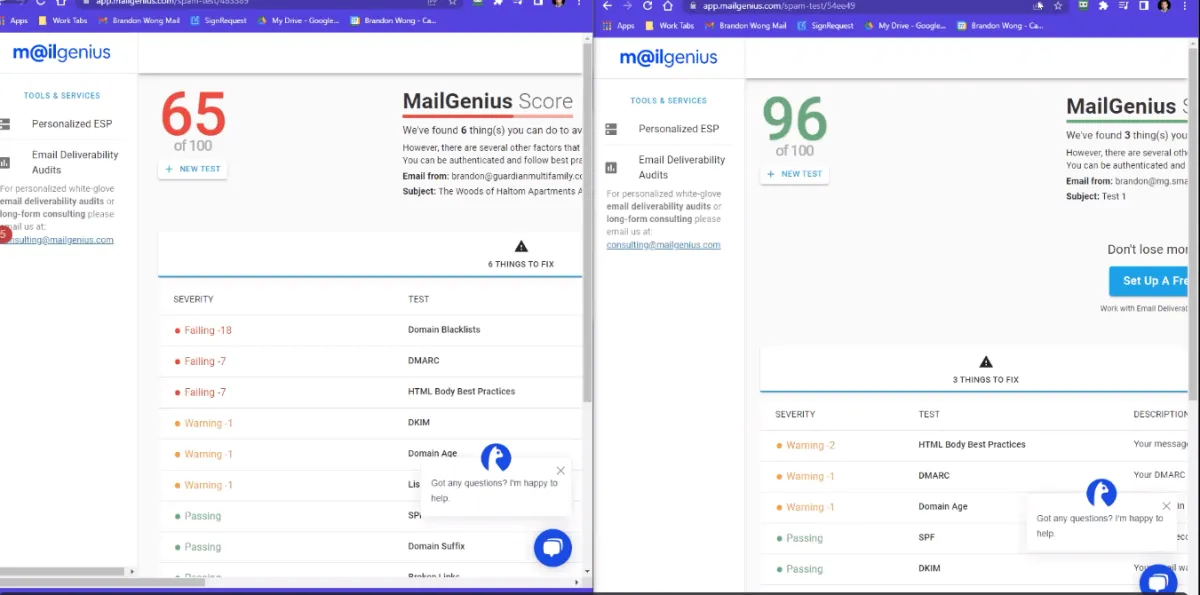This screenshot has width=1200, height=595.
Task: Open Personalized ESP in left window sidebar
Action: tap(72, 124)
